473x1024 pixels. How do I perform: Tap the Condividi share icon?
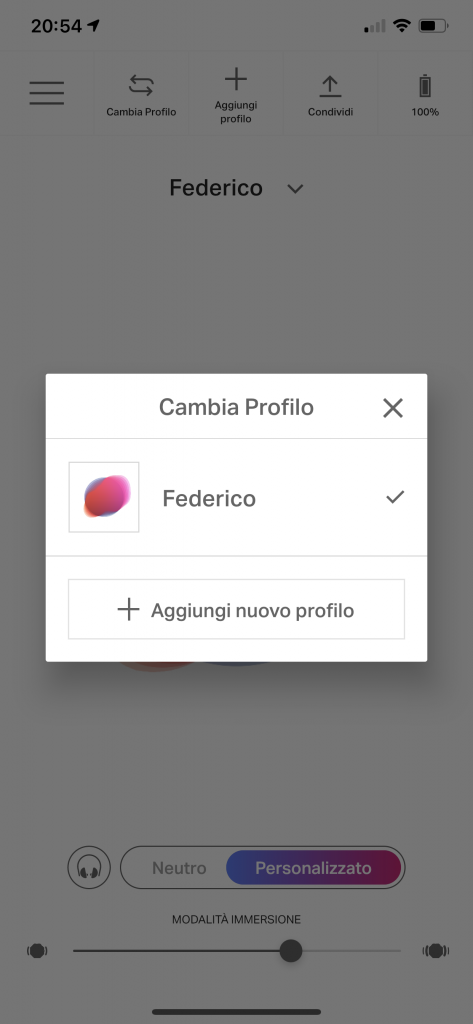pyautogui.click(x=330, y=86)
